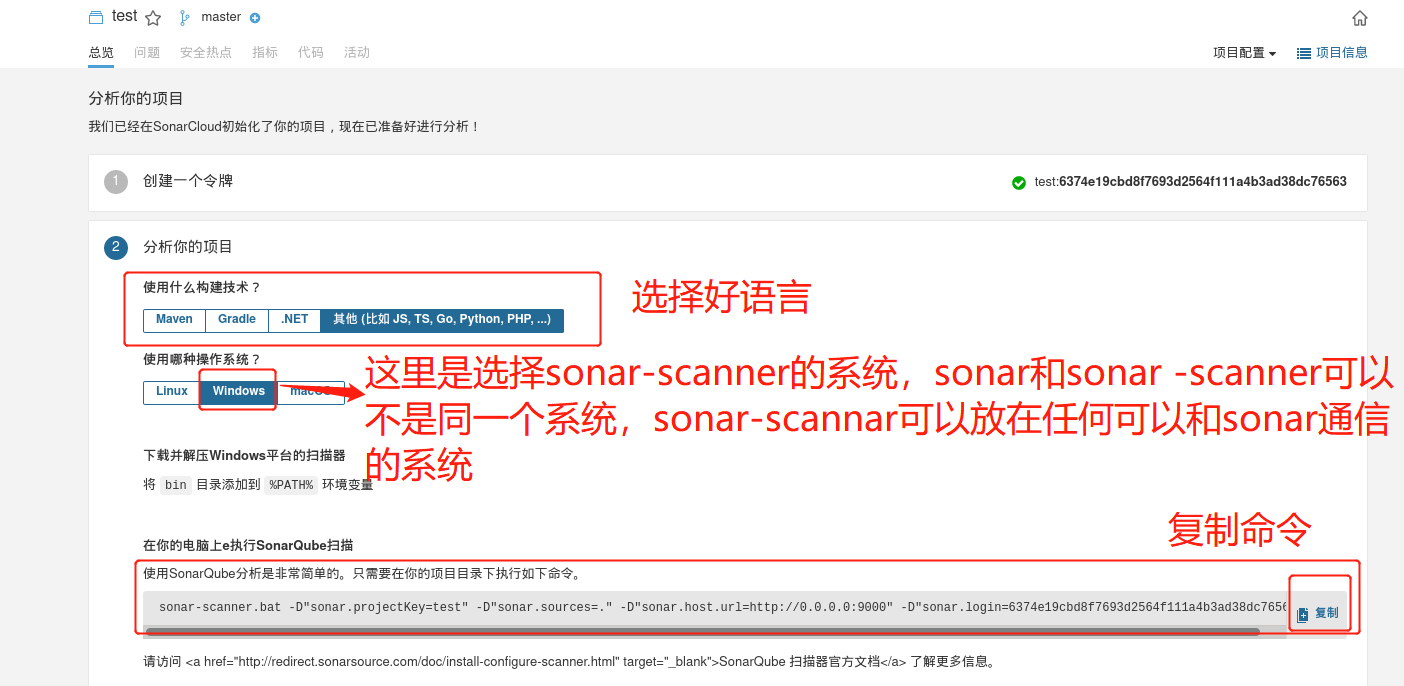The height and width of the screenshot is (686, 1404).
Task: Expand step 1 创建一个令牌
Action: [188, 181]
